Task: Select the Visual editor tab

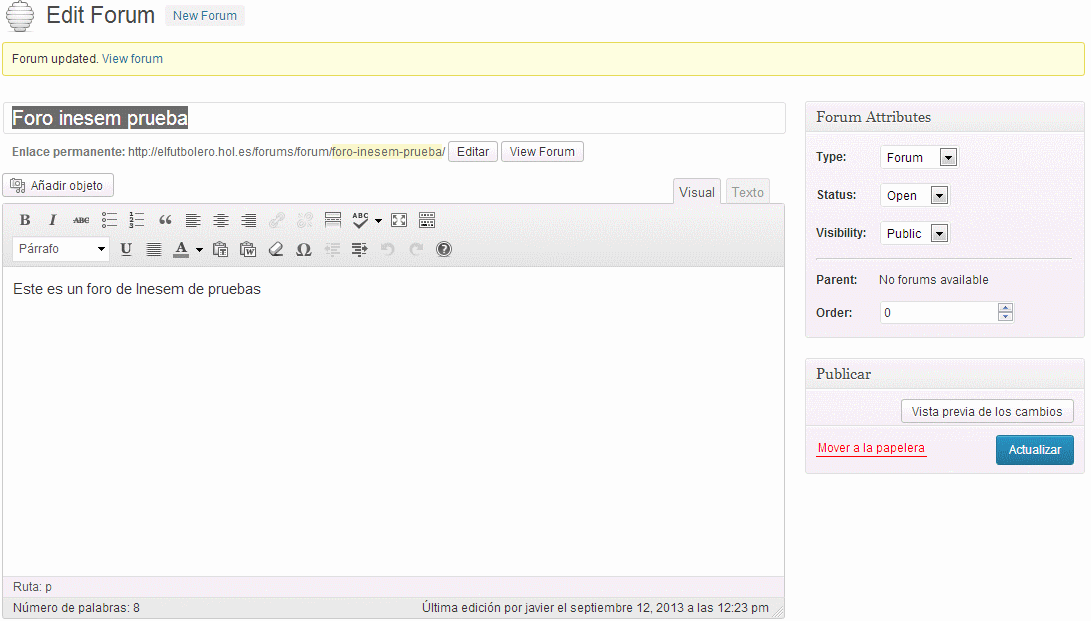Action: [697, 192]
